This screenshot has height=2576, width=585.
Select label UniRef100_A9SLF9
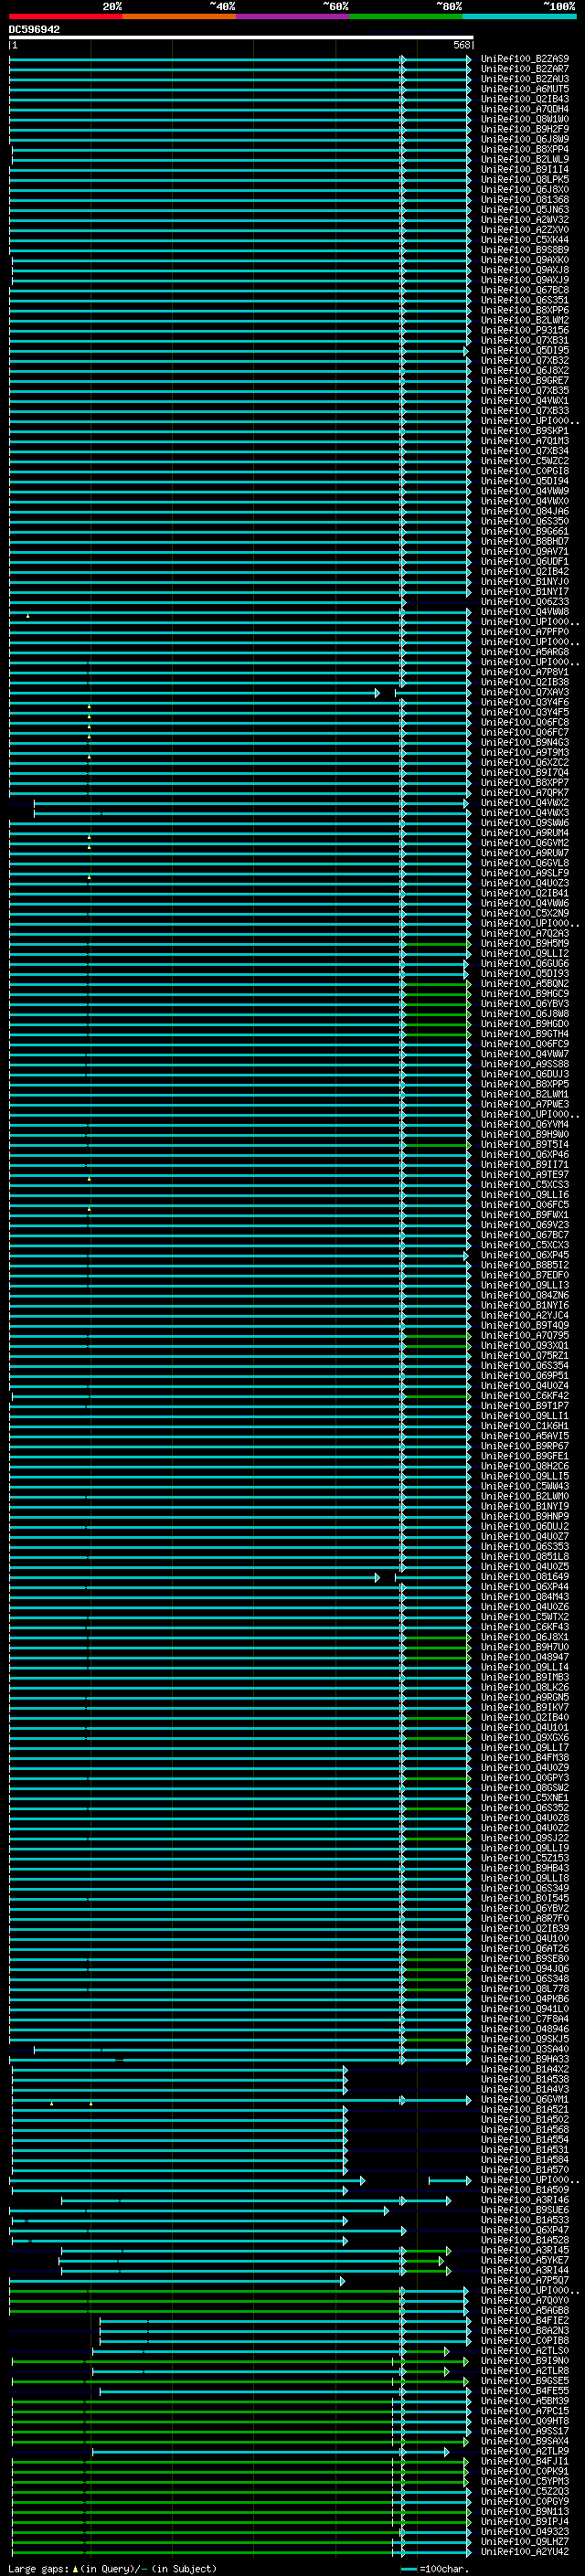point(525,873)
